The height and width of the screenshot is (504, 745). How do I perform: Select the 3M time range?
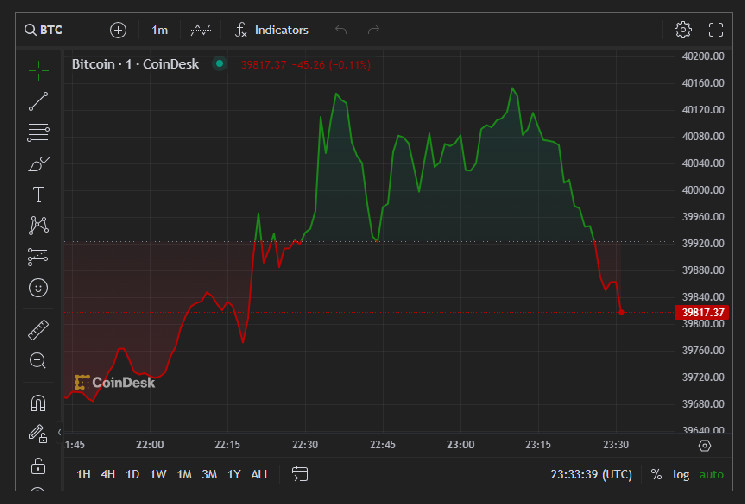coord(209,474)
